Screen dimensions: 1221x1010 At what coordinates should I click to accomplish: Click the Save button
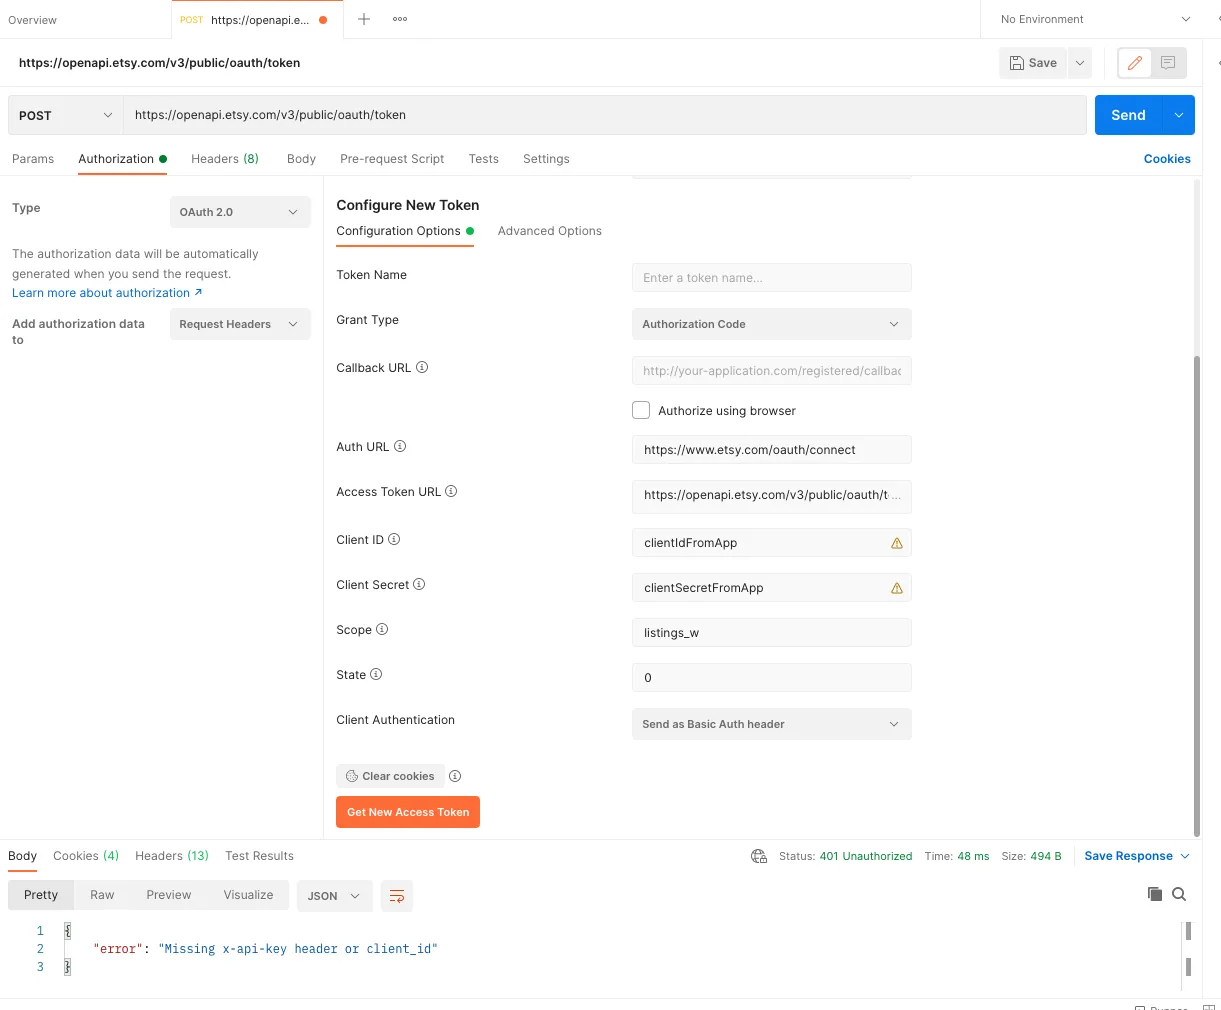pyautogui.click(x=1033, y=63)
